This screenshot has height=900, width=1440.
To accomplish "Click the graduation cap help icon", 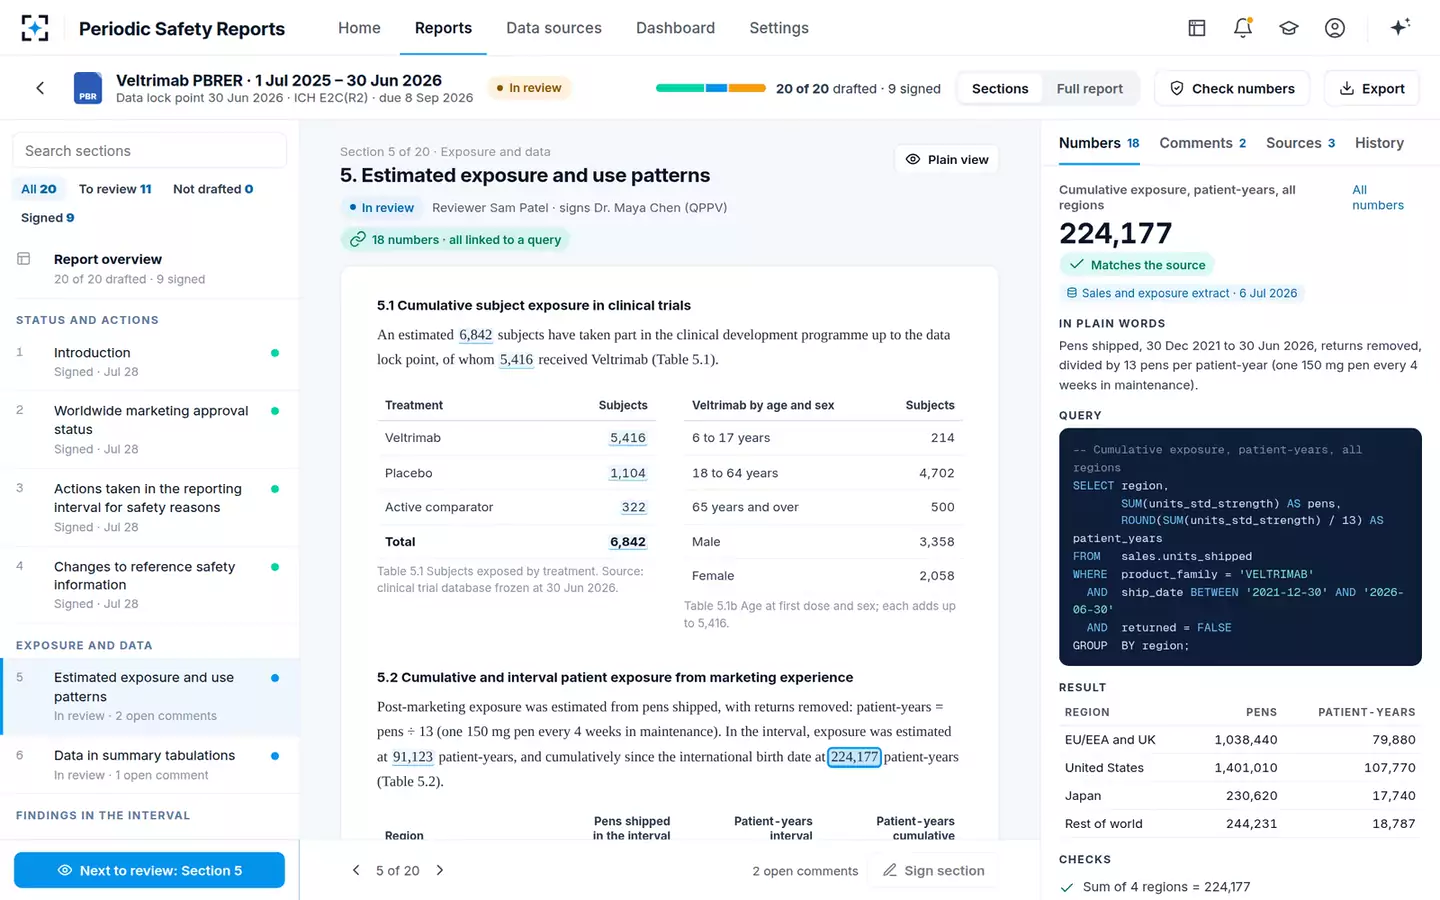I will coord(1289,28).
